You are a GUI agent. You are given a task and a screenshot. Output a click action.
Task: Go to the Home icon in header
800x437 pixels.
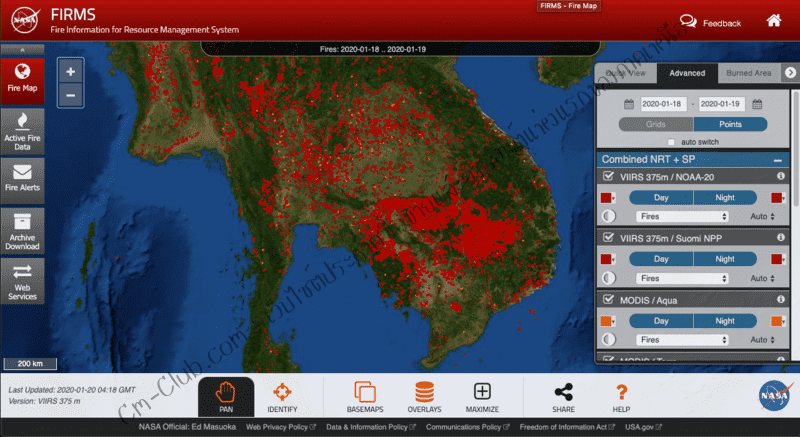(774, 20)
